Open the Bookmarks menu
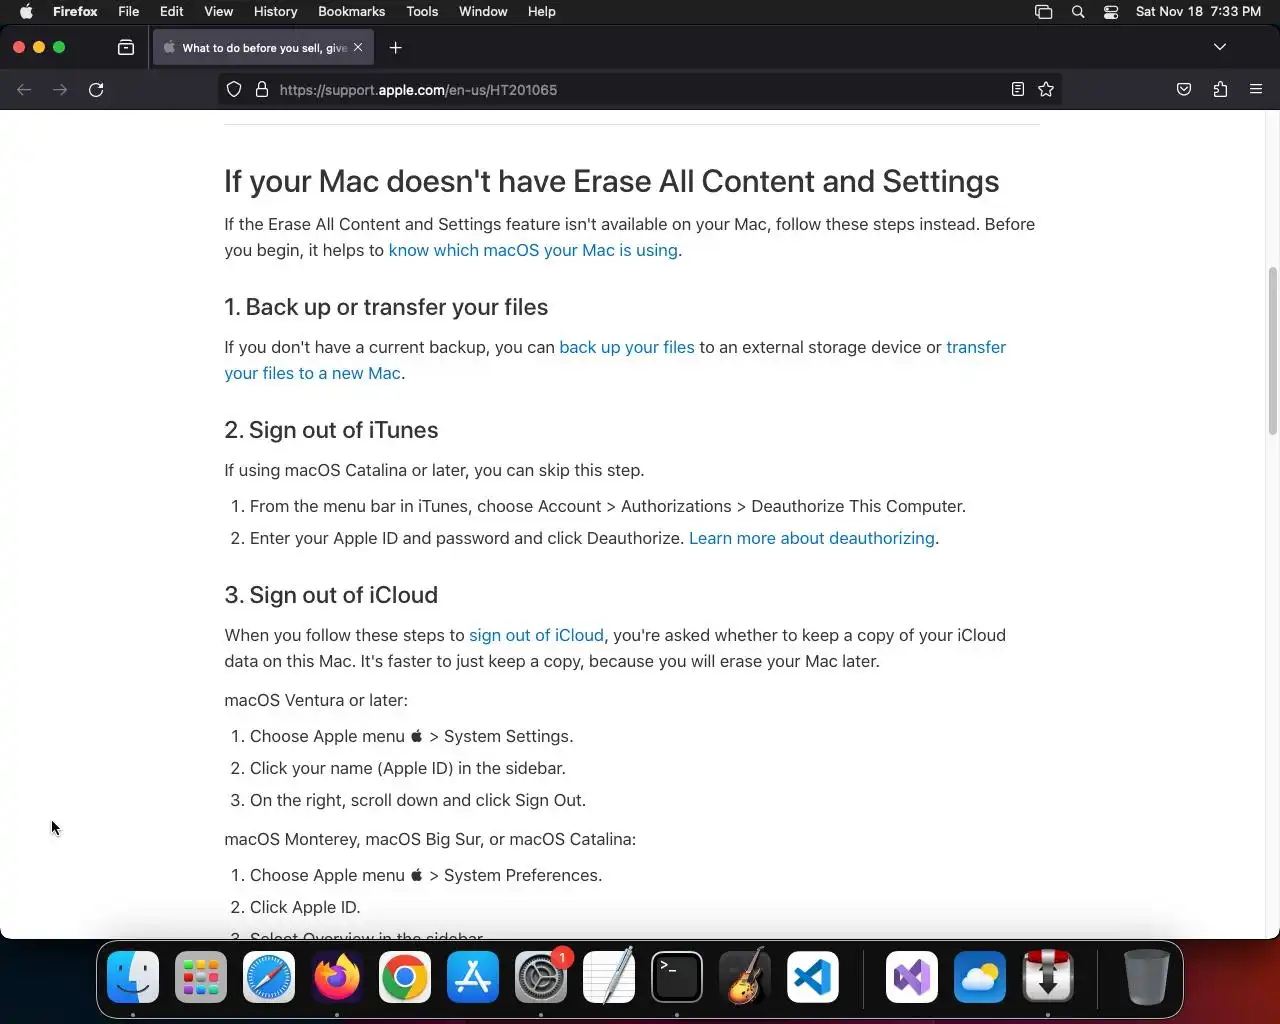Image resolution: width=1280 pixels, height=1024 pixels. click(x=351, y=12)
